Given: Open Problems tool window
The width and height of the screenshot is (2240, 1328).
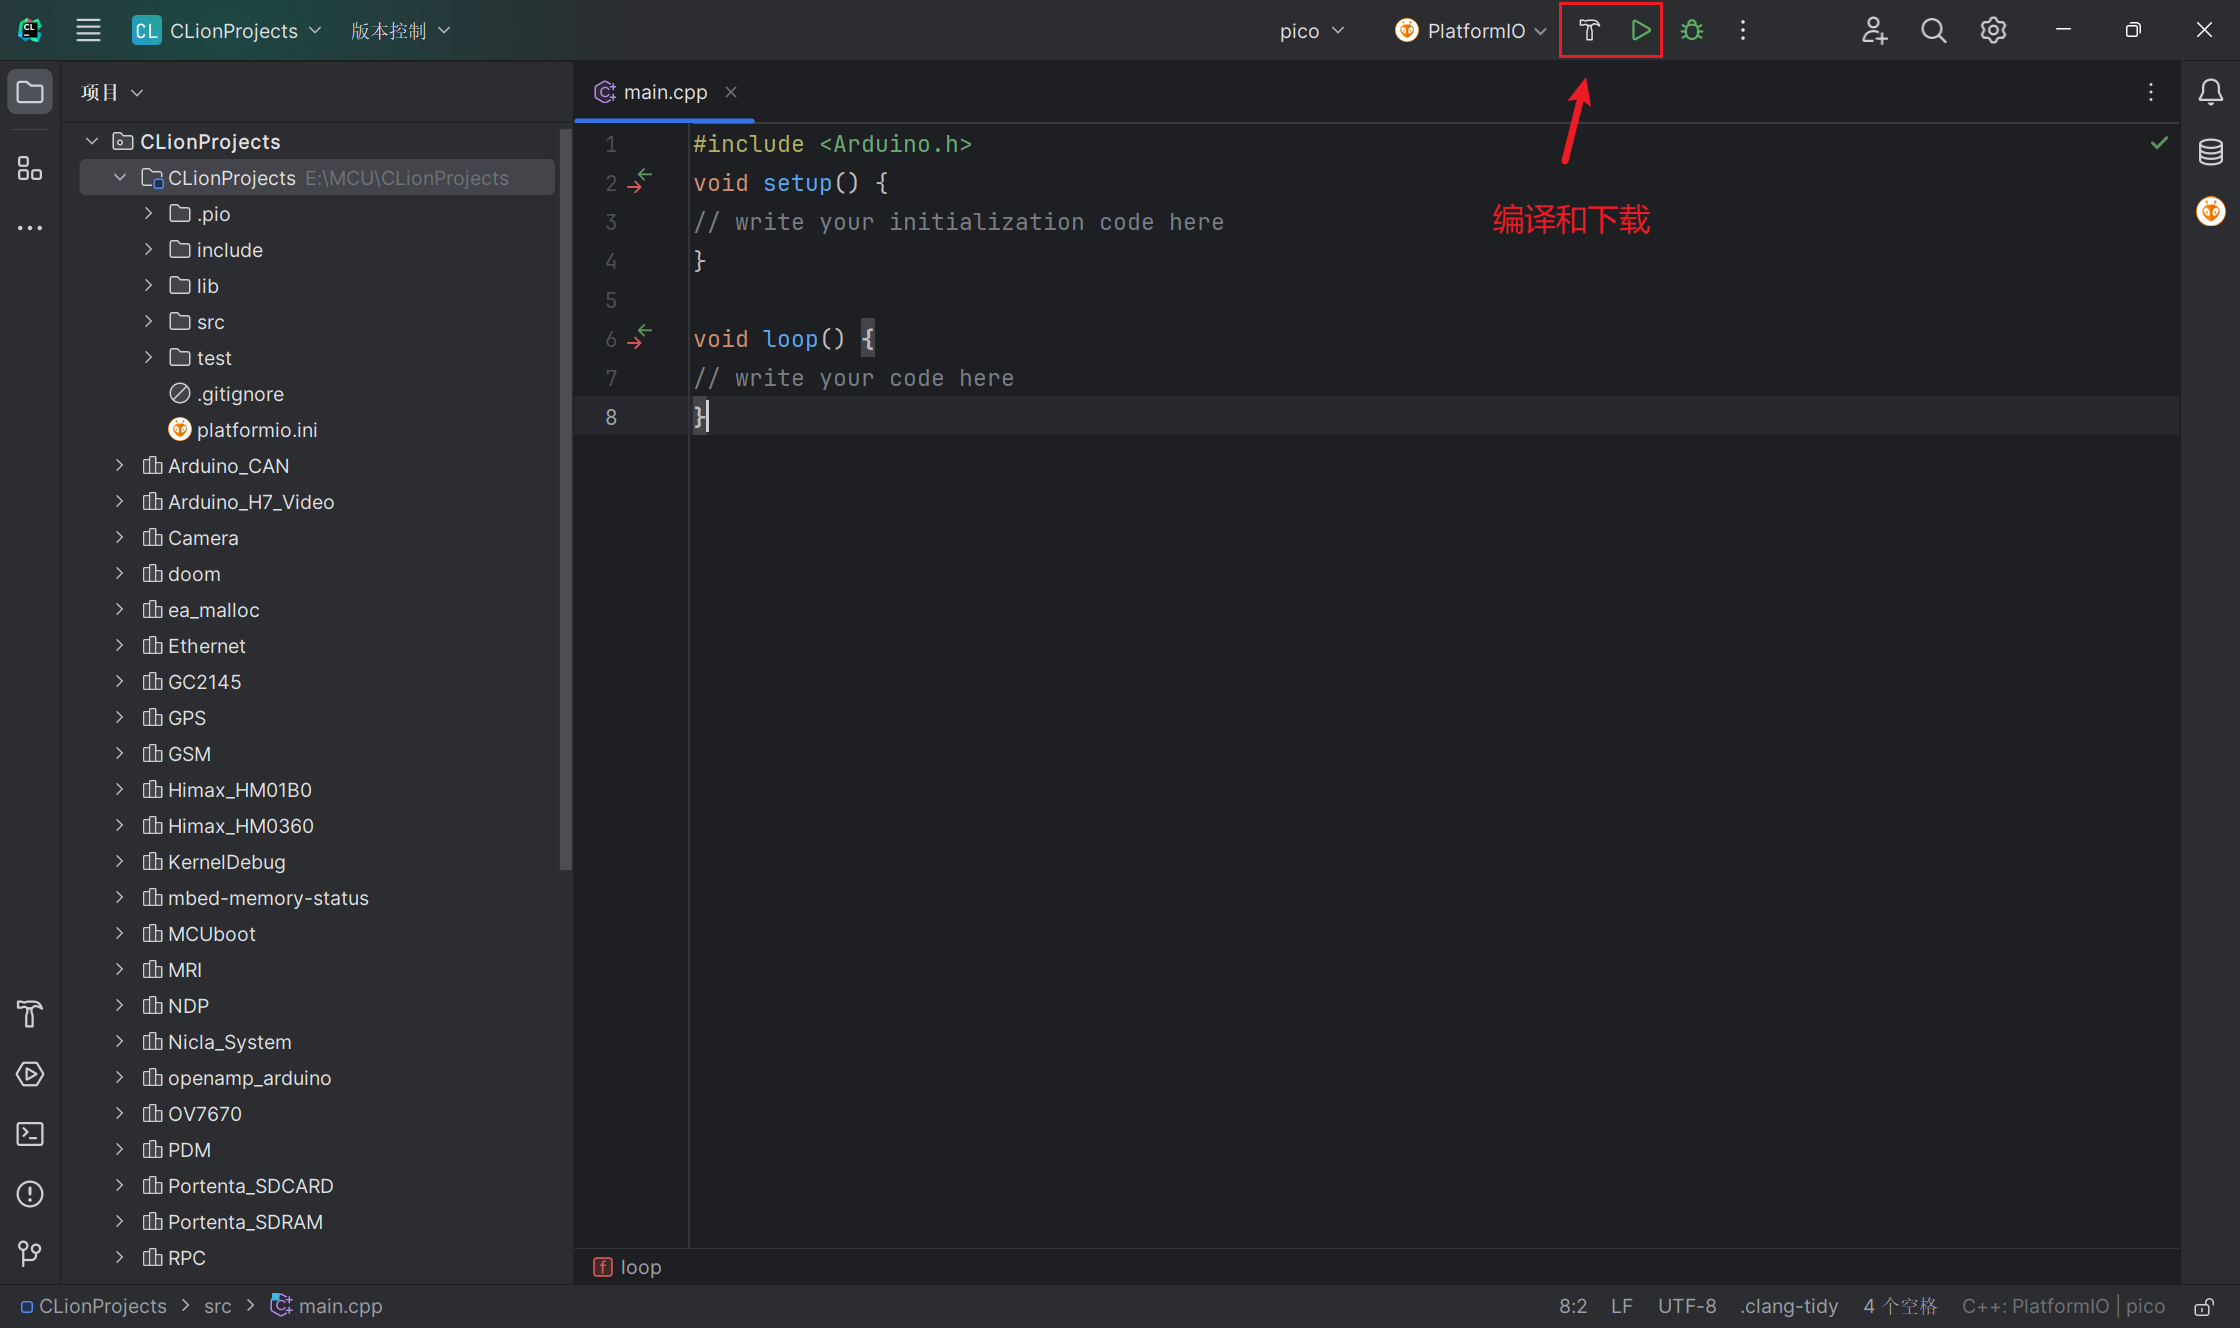Looking at the screenshot, I should coord(30,1194).
